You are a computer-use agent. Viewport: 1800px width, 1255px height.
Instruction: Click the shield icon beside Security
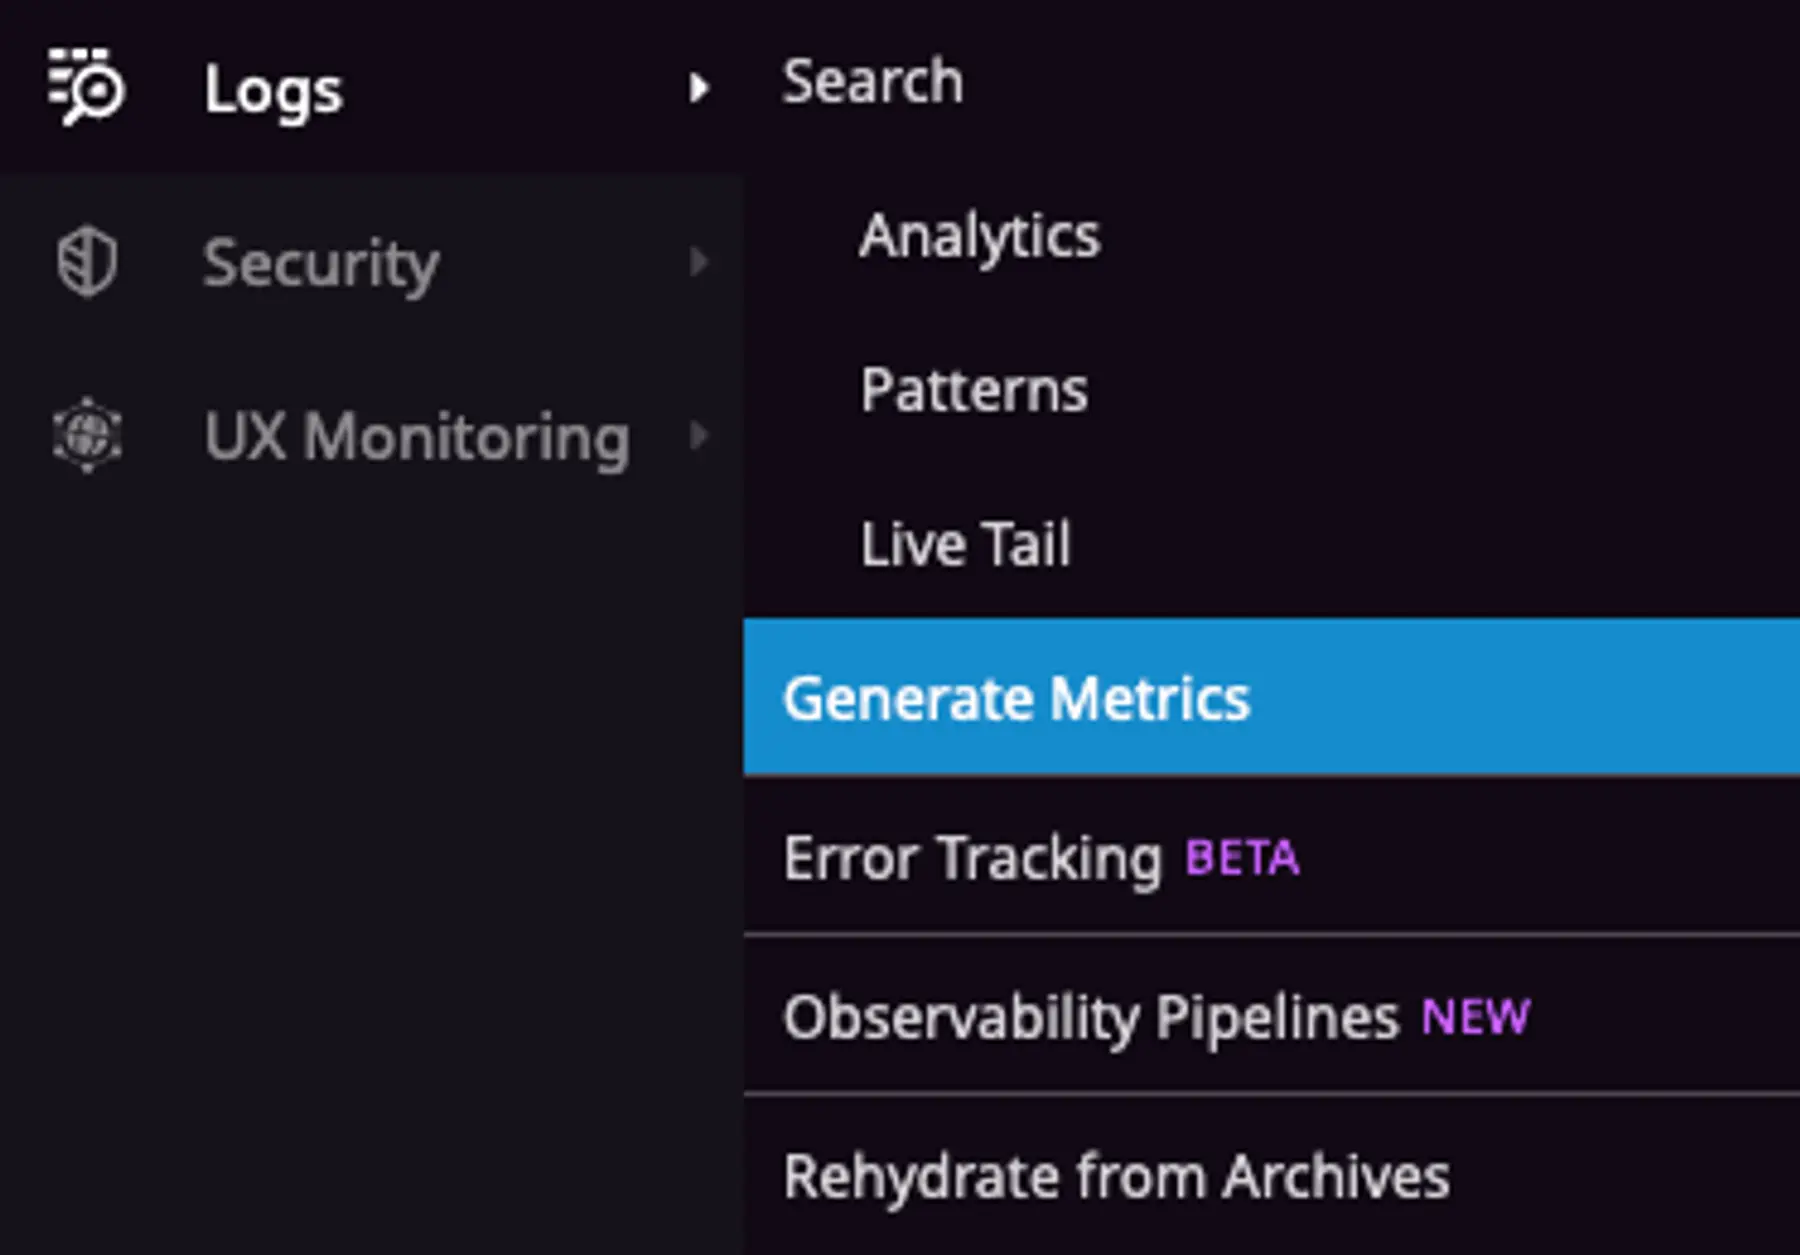(x=88, y=263)
